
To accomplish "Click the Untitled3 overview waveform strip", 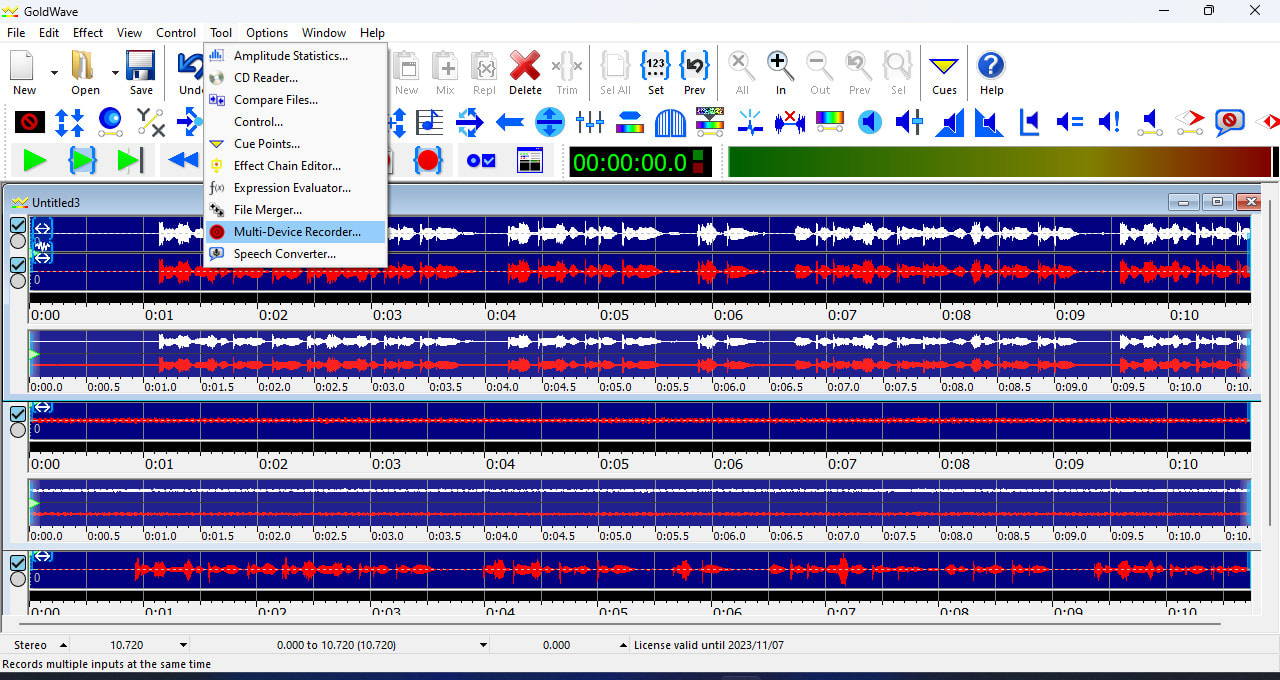I will coord(640,353).
